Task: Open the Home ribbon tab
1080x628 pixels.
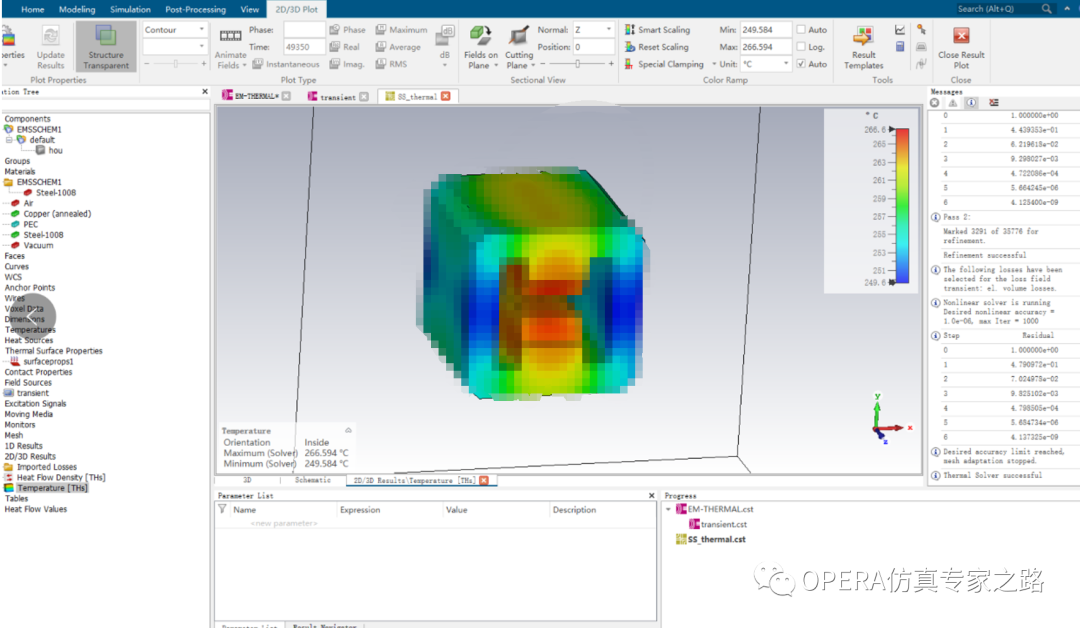Action: 32,9
